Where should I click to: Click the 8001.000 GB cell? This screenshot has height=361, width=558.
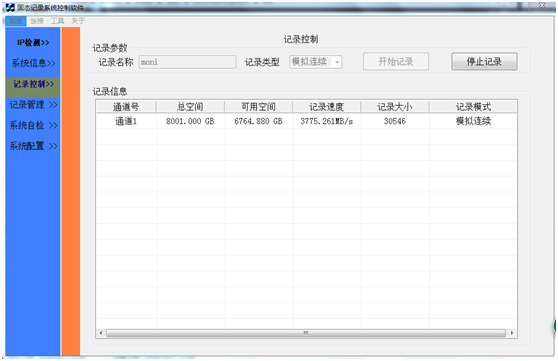[x=190, y=121]
